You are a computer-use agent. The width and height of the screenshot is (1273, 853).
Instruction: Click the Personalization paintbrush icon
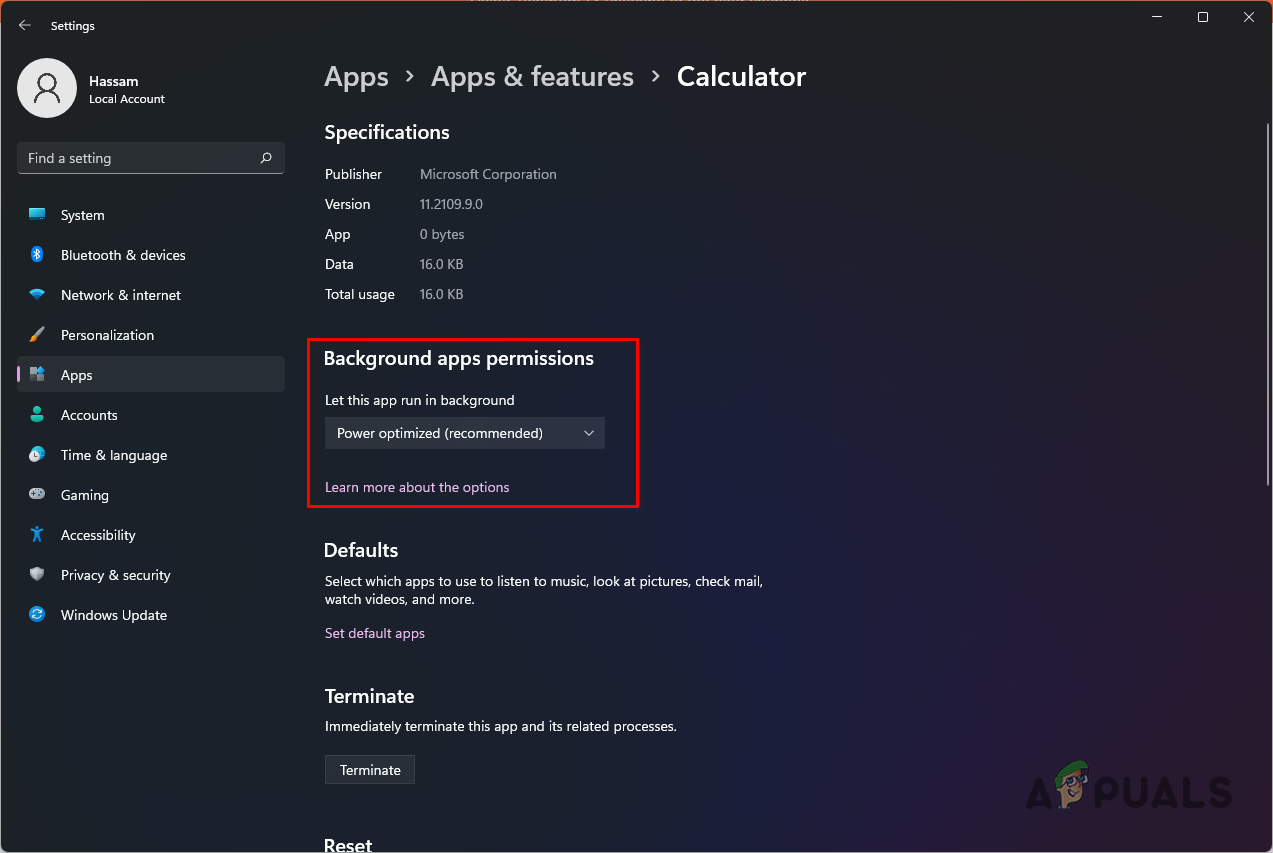click(37, 335)
